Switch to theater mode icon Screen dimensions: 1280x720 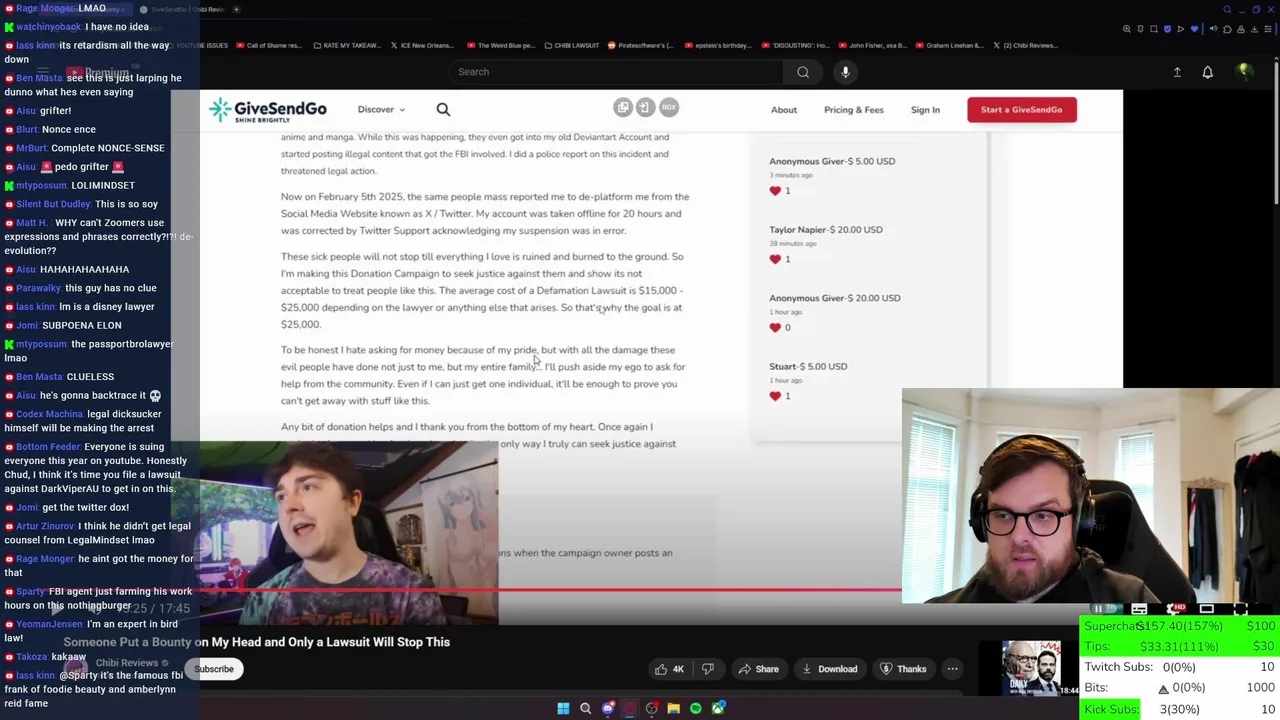pos(1207,609)
